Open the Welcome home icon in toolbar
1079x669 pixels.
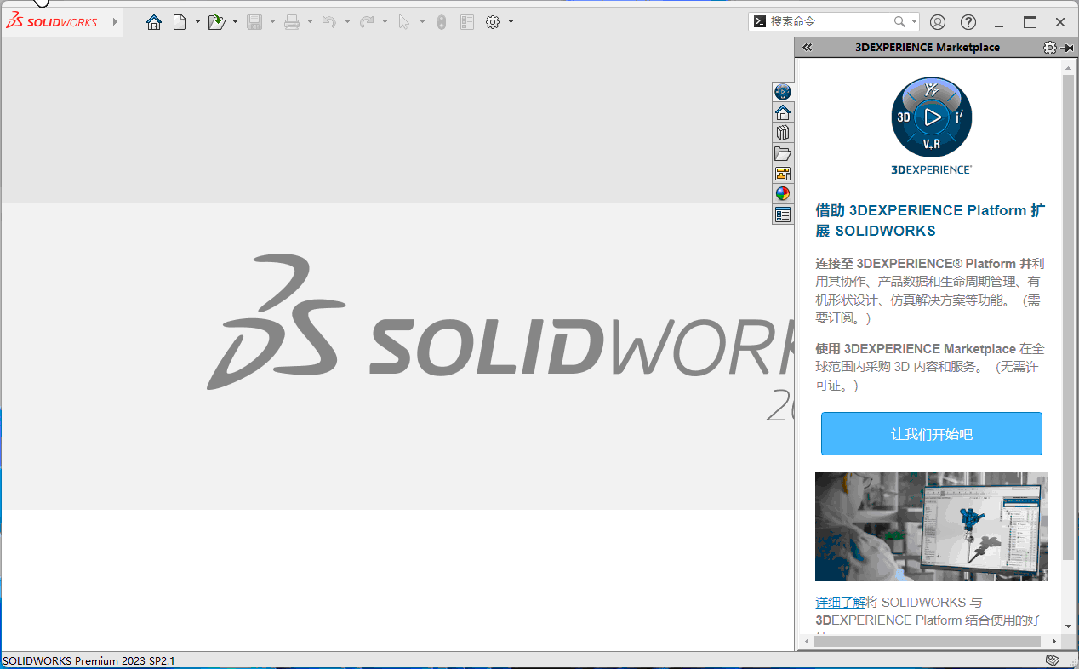[154, 22]
